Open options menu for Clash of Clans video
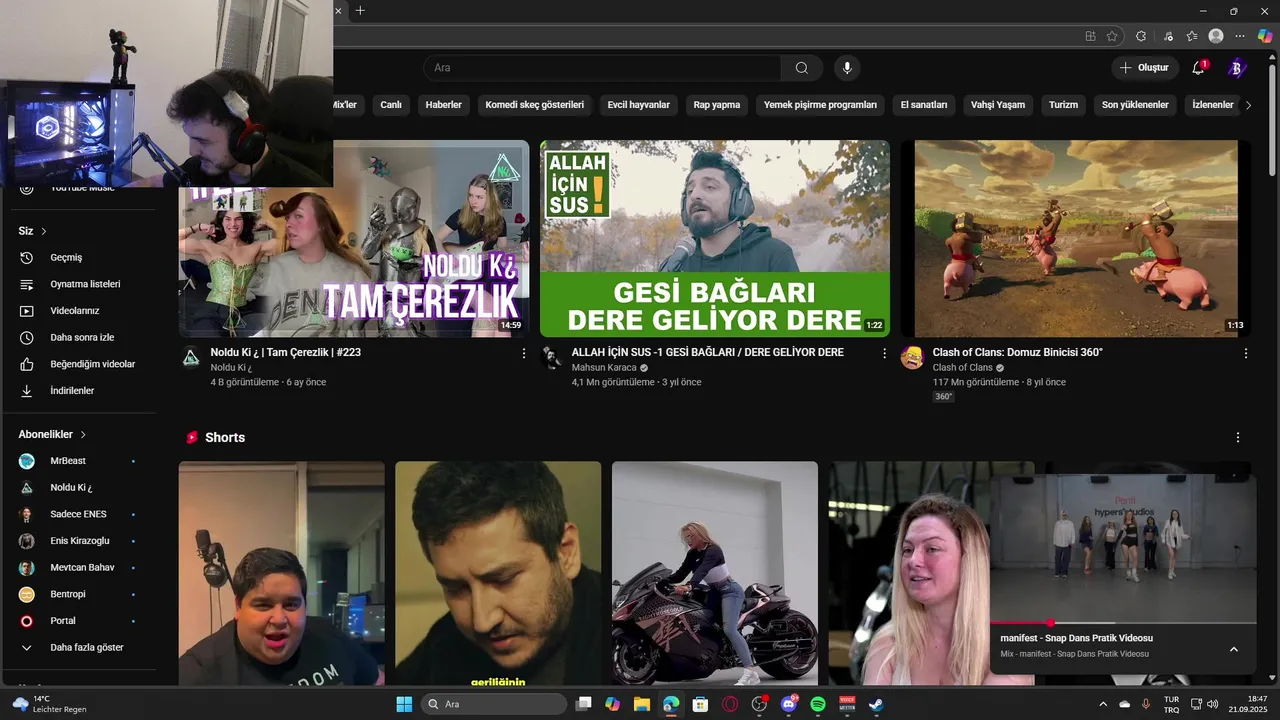The width and height of the screenshot is (1280, 720). [x=1246, y=353]
